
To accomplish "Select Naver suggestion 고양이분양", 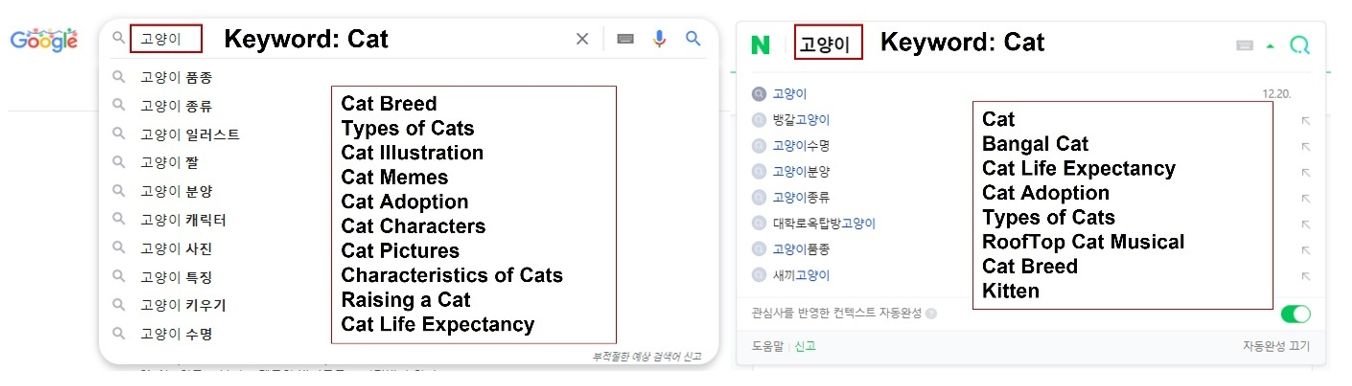I will pos(801,172).
